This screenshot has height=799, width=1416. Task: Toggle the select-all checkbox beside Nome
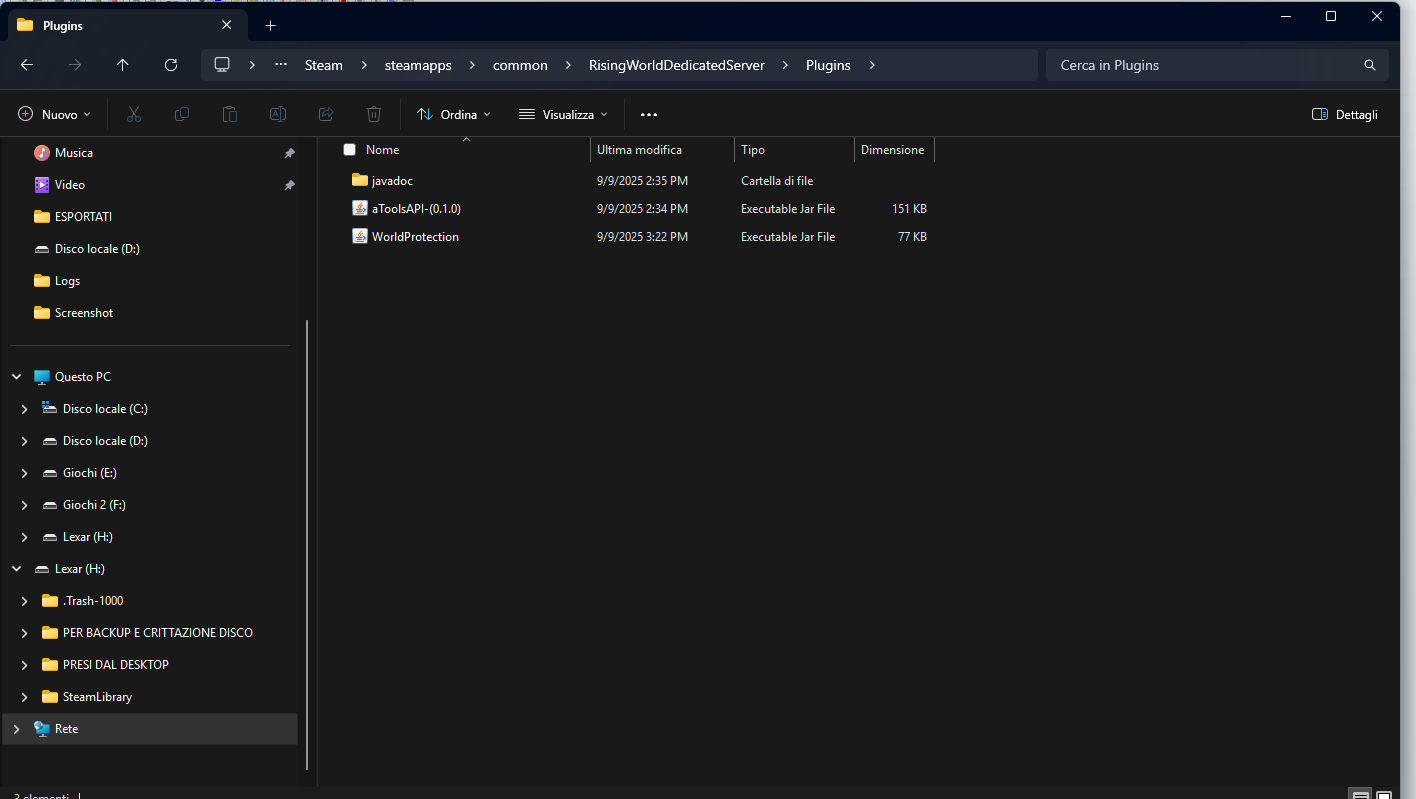point(349,150)
